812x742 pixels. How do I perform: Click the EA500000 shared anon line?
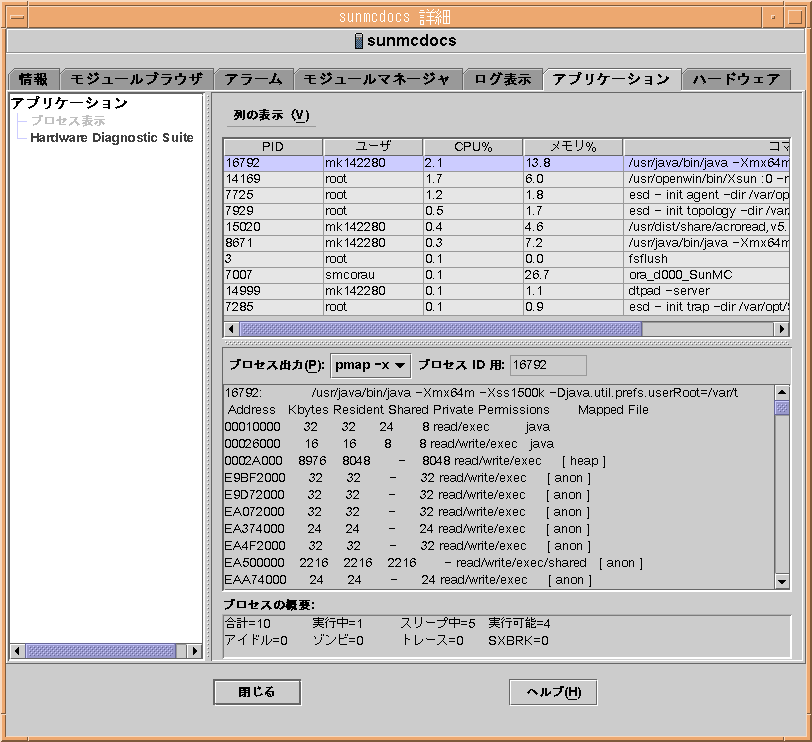click(433, 563)
